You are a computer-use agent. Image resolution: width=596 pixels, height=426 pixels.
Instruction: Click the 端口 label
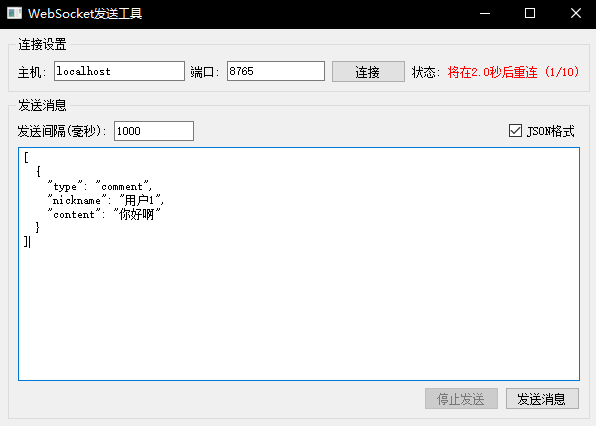click(x=204, y=72)
